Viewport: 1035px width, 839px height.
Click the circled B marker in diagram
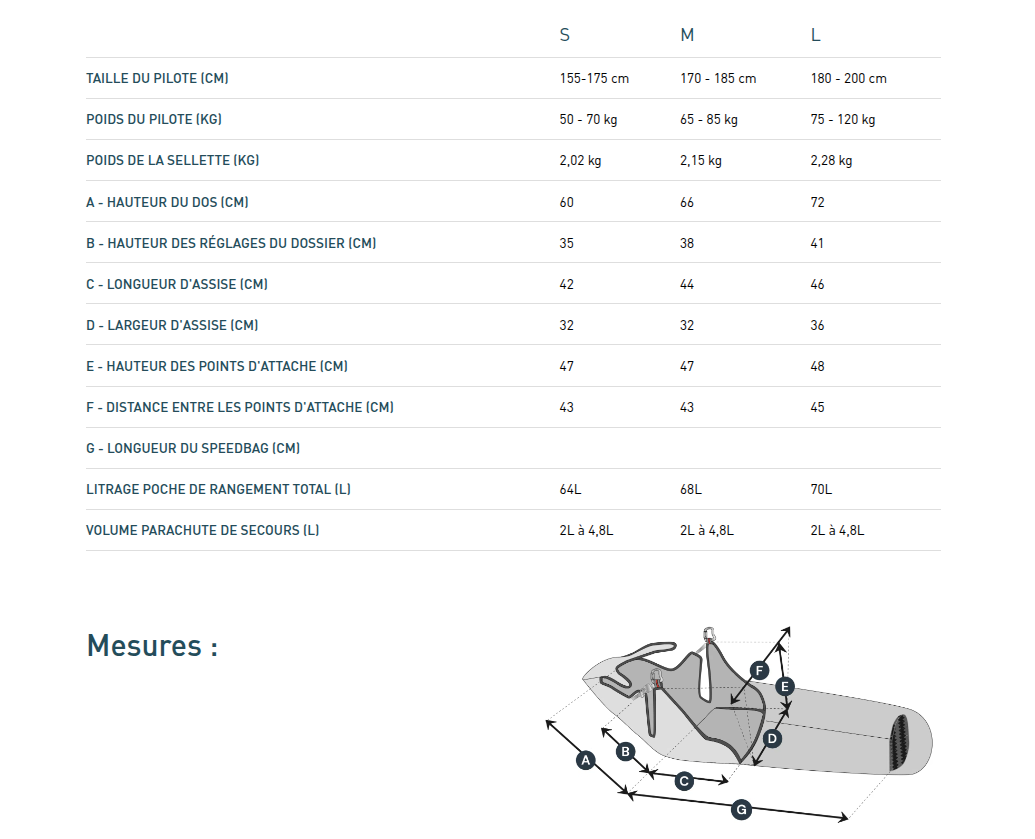[625, 751]
